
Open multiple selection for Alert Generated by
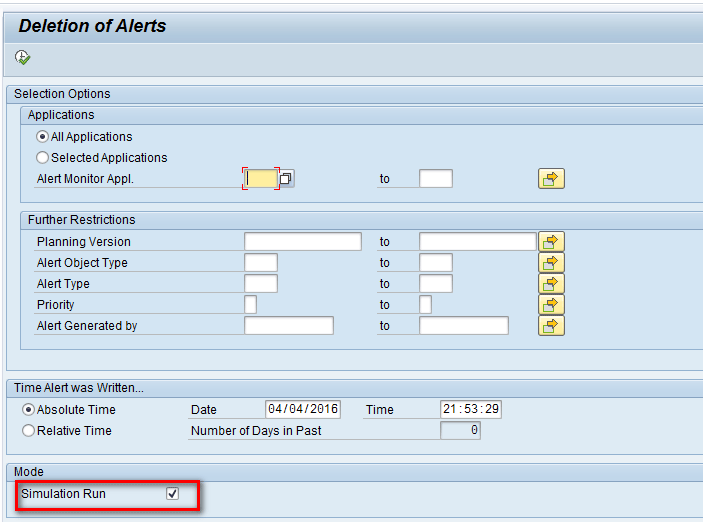pyautogui.click(x=551, y=326)
